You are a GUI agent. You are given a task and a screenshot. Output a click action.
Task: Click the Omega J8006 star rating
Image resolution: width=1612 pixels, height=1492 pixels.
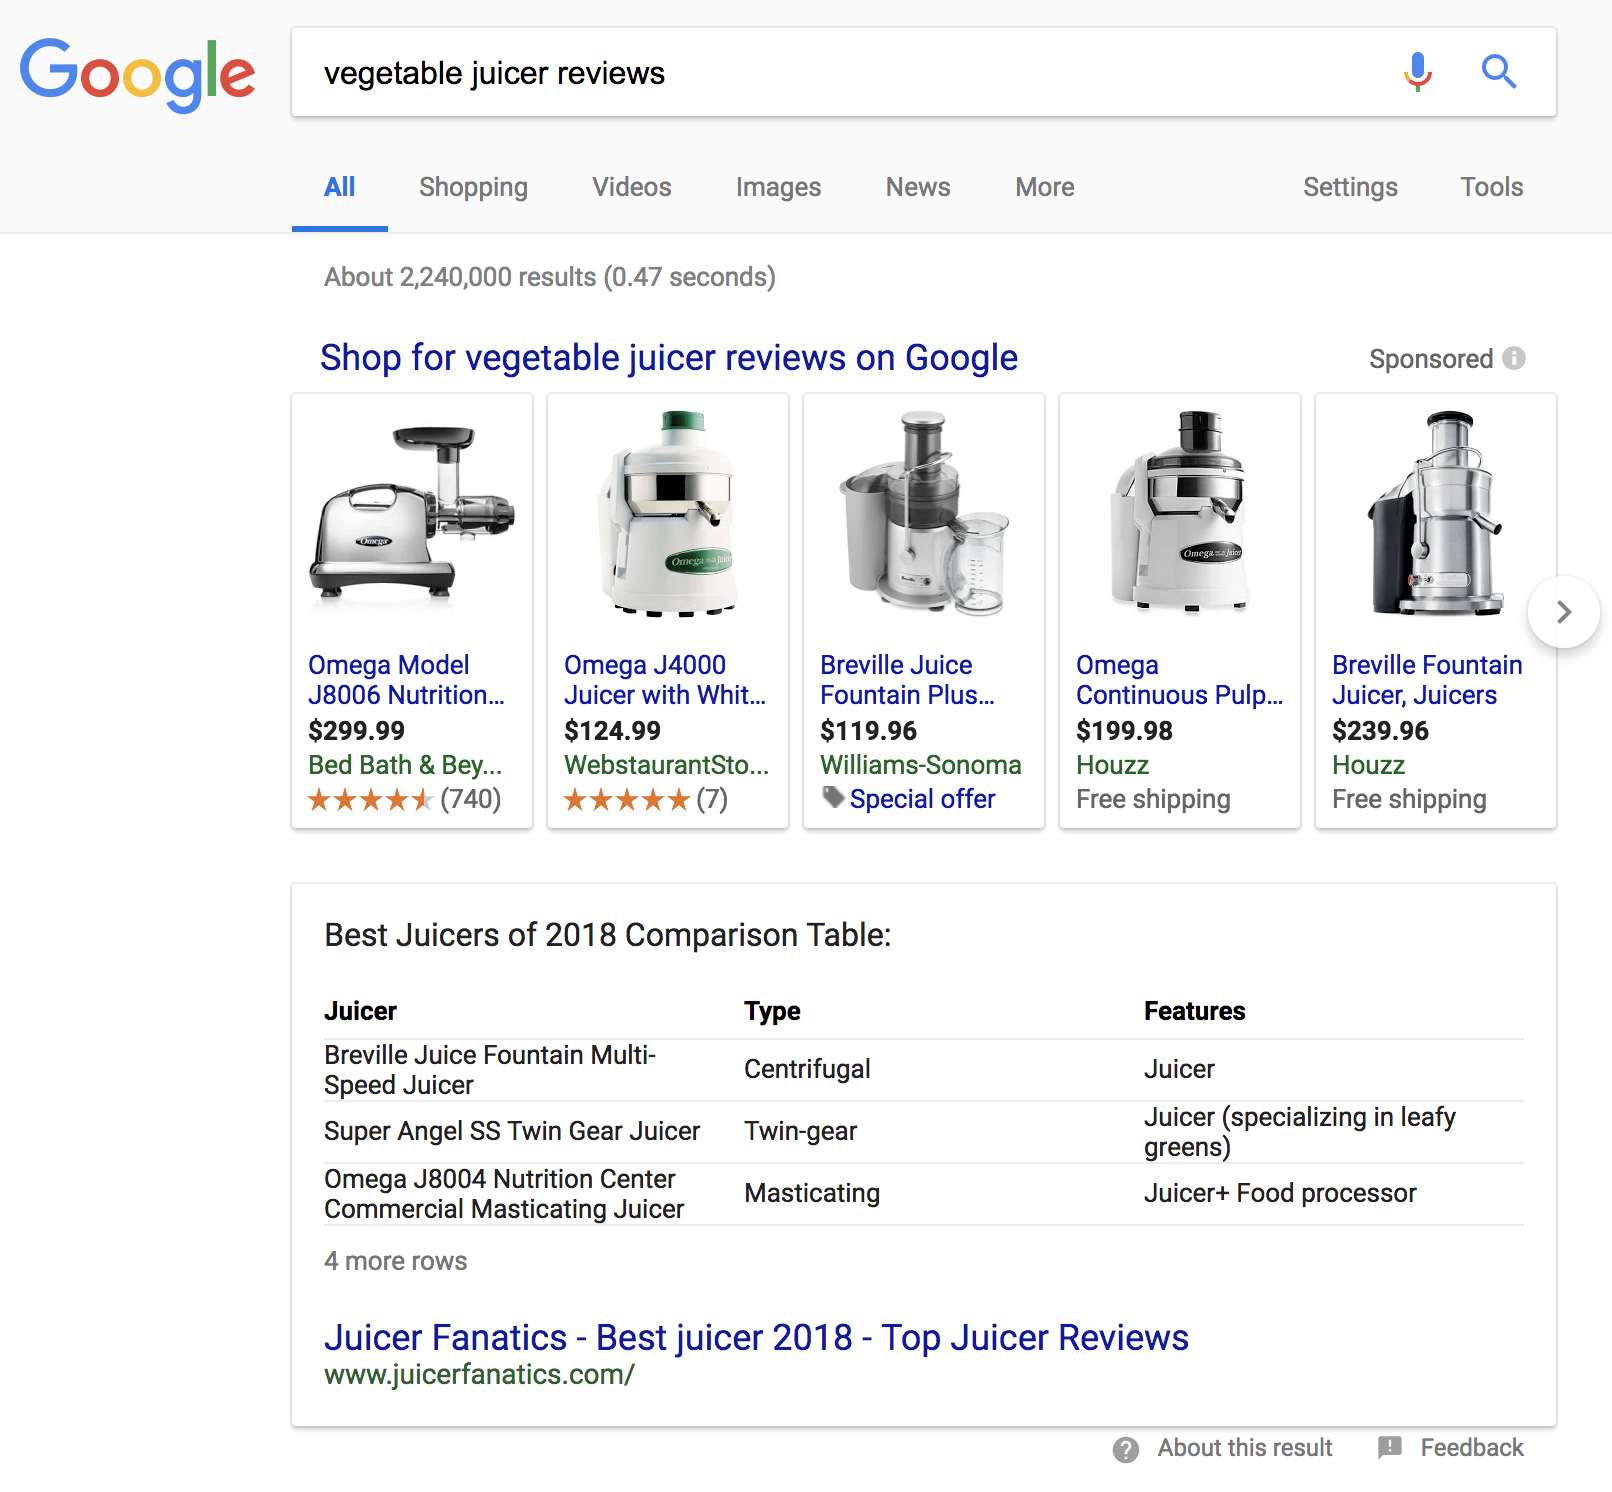pos(370,799)
